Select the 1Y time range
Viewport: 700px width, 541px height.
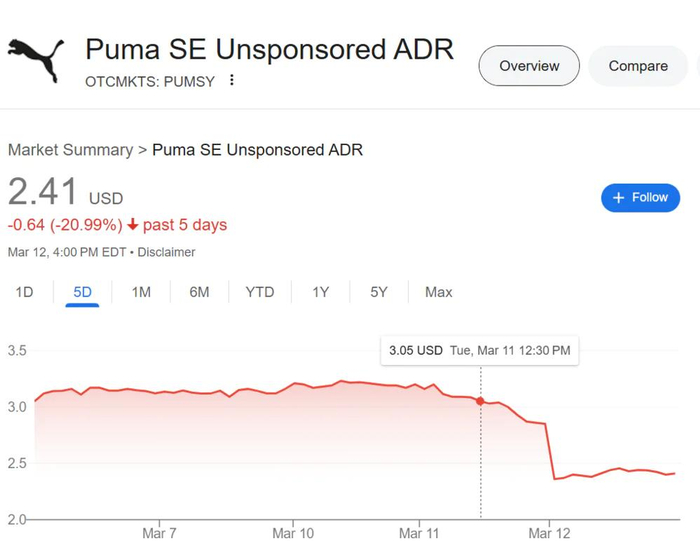[320, 292]
